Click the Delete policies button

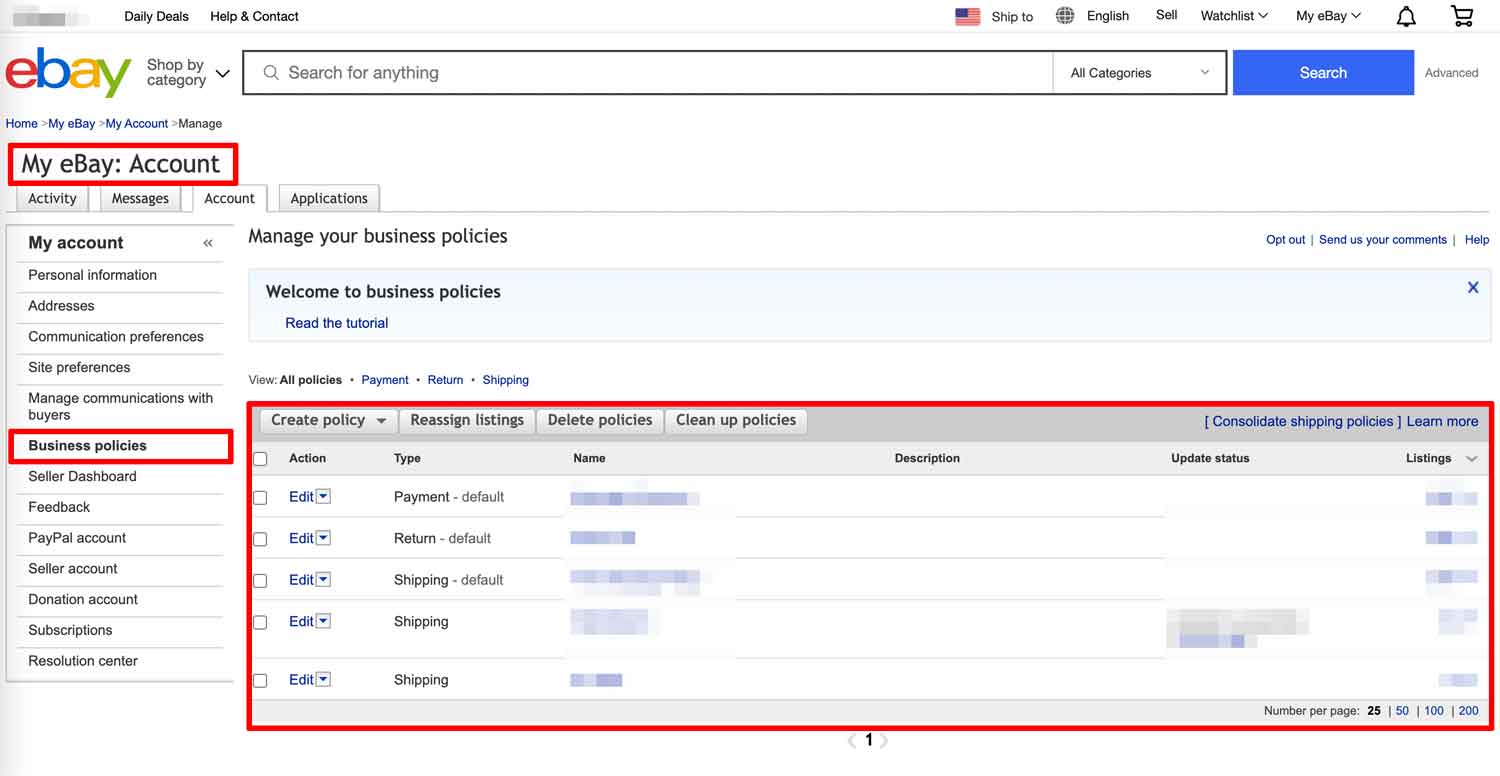pos(600,421)
